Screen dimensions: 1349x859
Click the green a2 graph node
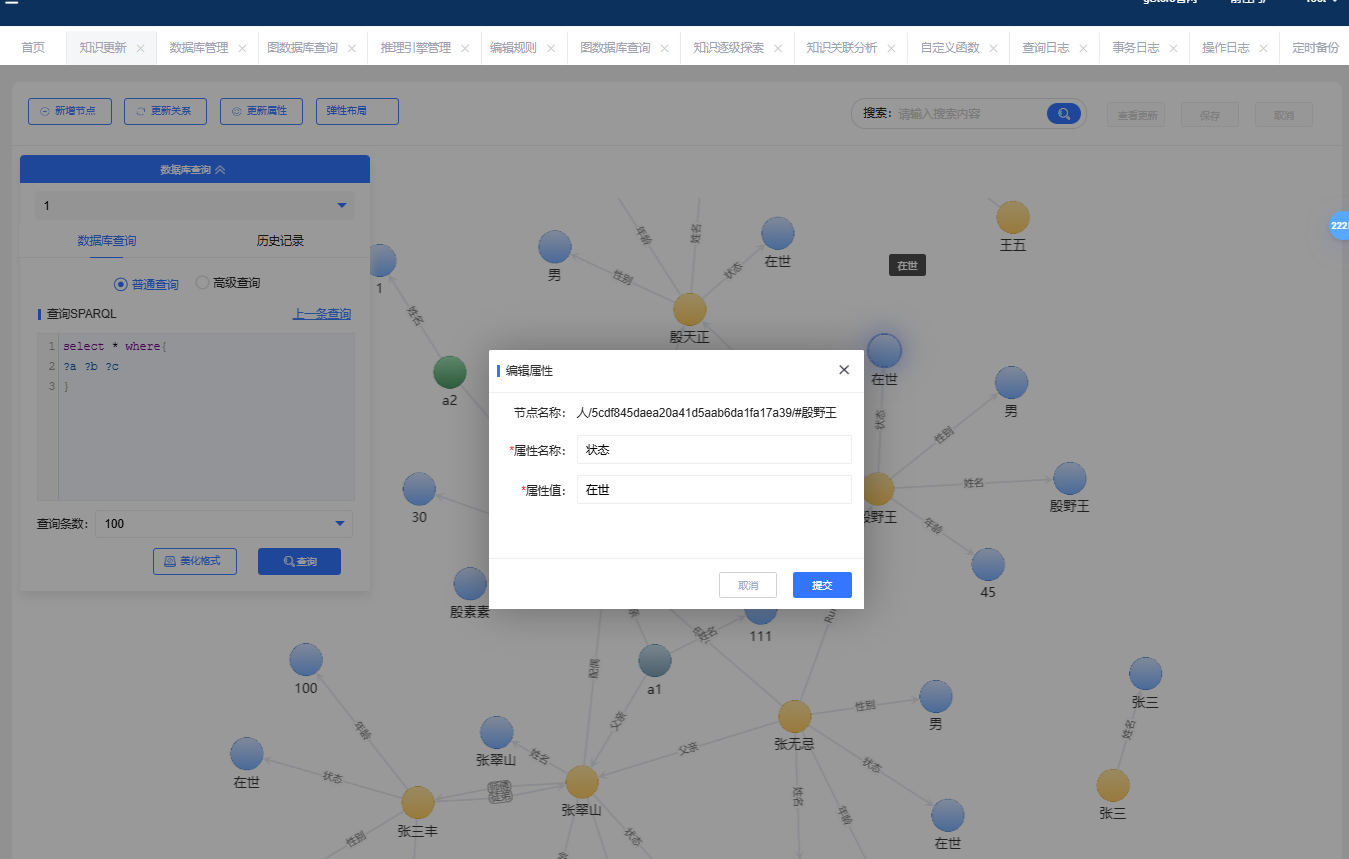[450, 372]
